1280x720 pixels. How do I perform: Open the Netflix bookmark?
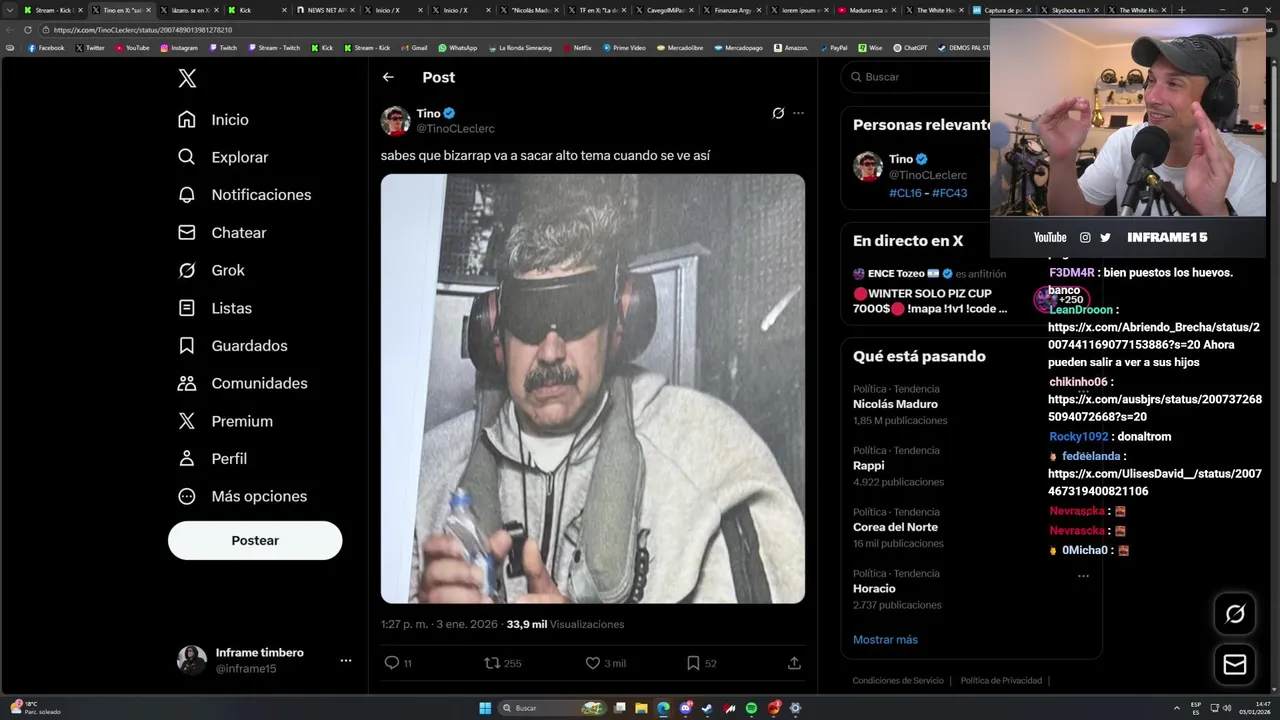(x=577, y=47)
